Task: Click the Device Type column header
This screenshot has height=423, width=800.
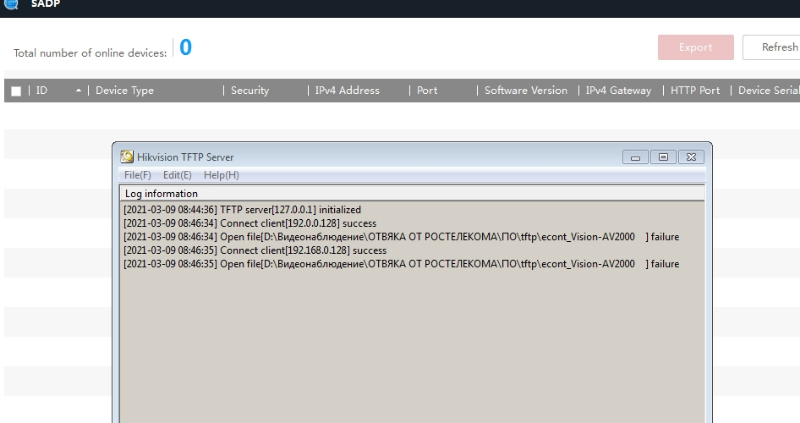Action: [124, 90]
